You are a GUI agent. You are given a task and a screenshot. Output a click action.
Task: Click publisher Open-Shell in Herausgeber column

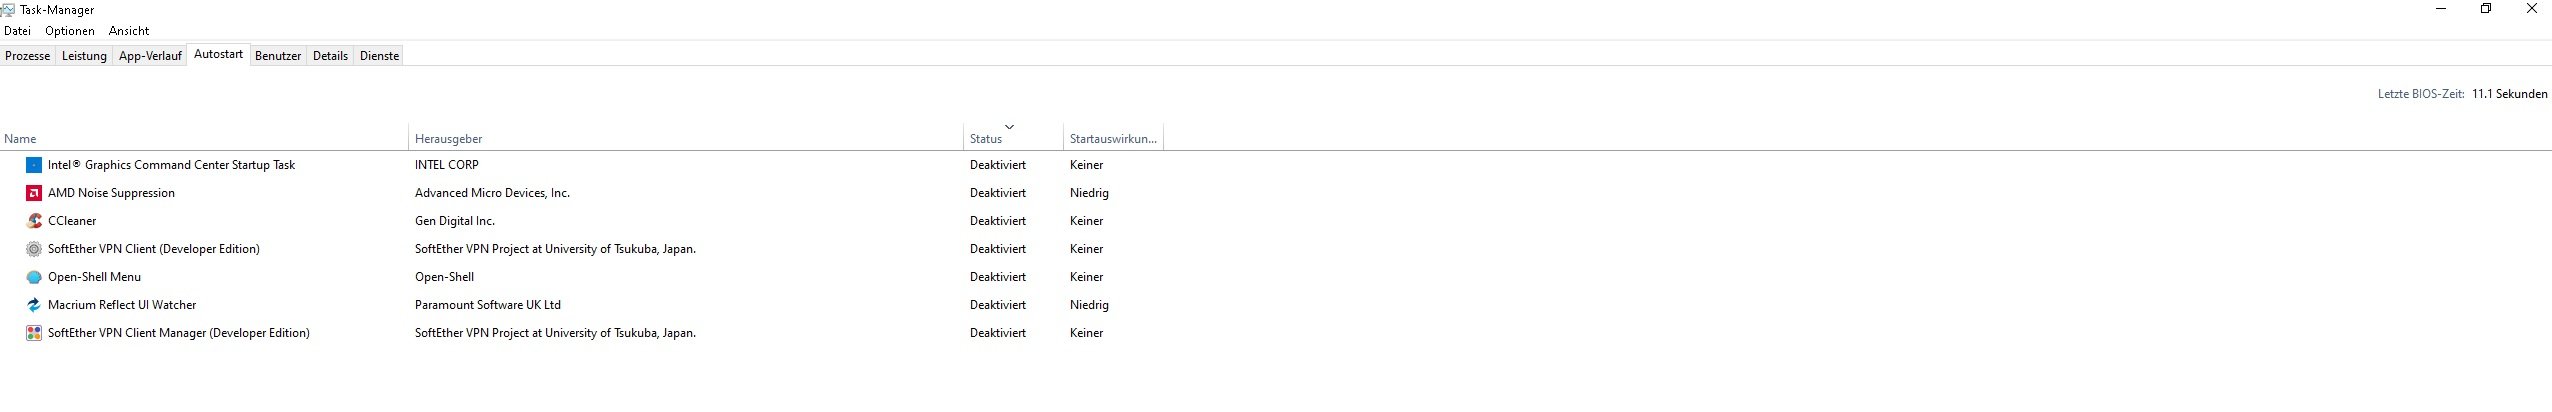(444, 277)
